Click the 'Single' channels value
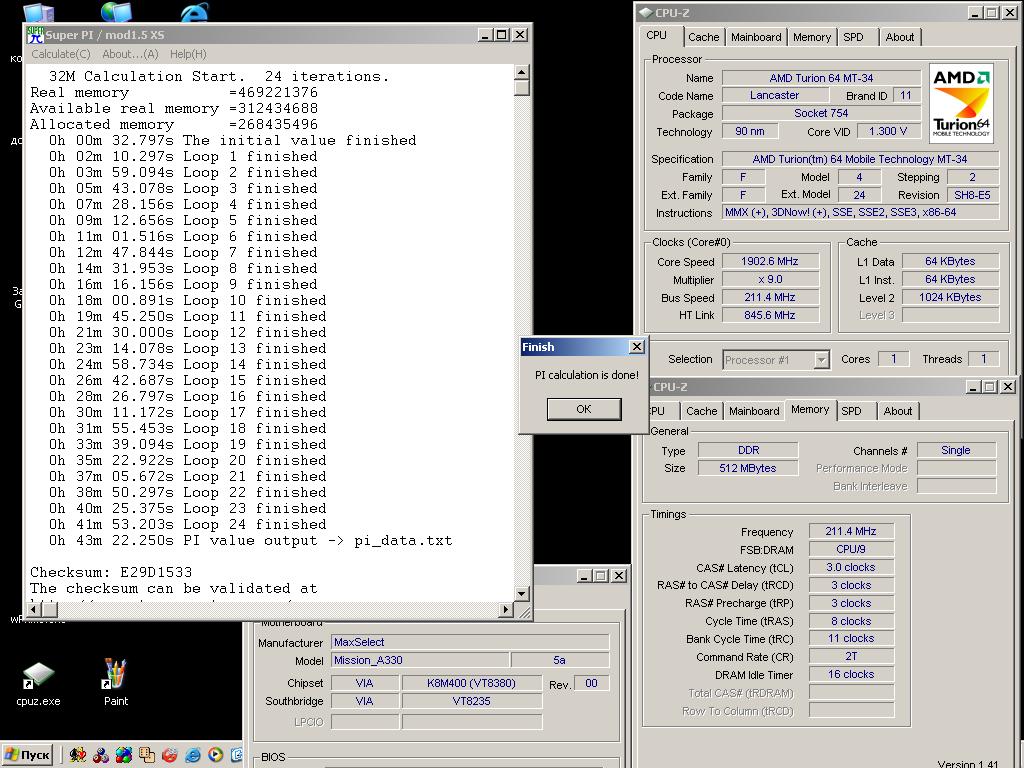 click(956, 450)
